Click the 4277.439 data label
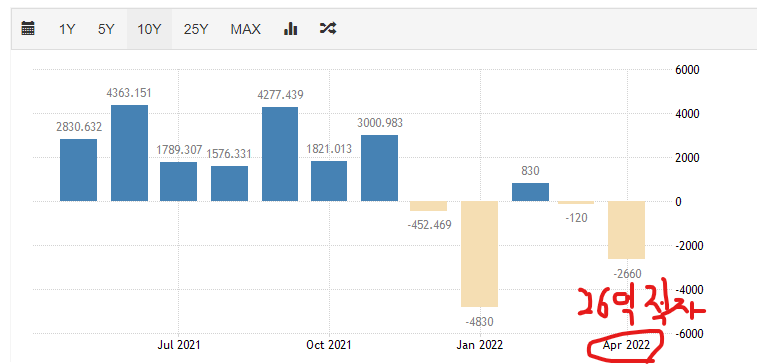 point(280,95)
